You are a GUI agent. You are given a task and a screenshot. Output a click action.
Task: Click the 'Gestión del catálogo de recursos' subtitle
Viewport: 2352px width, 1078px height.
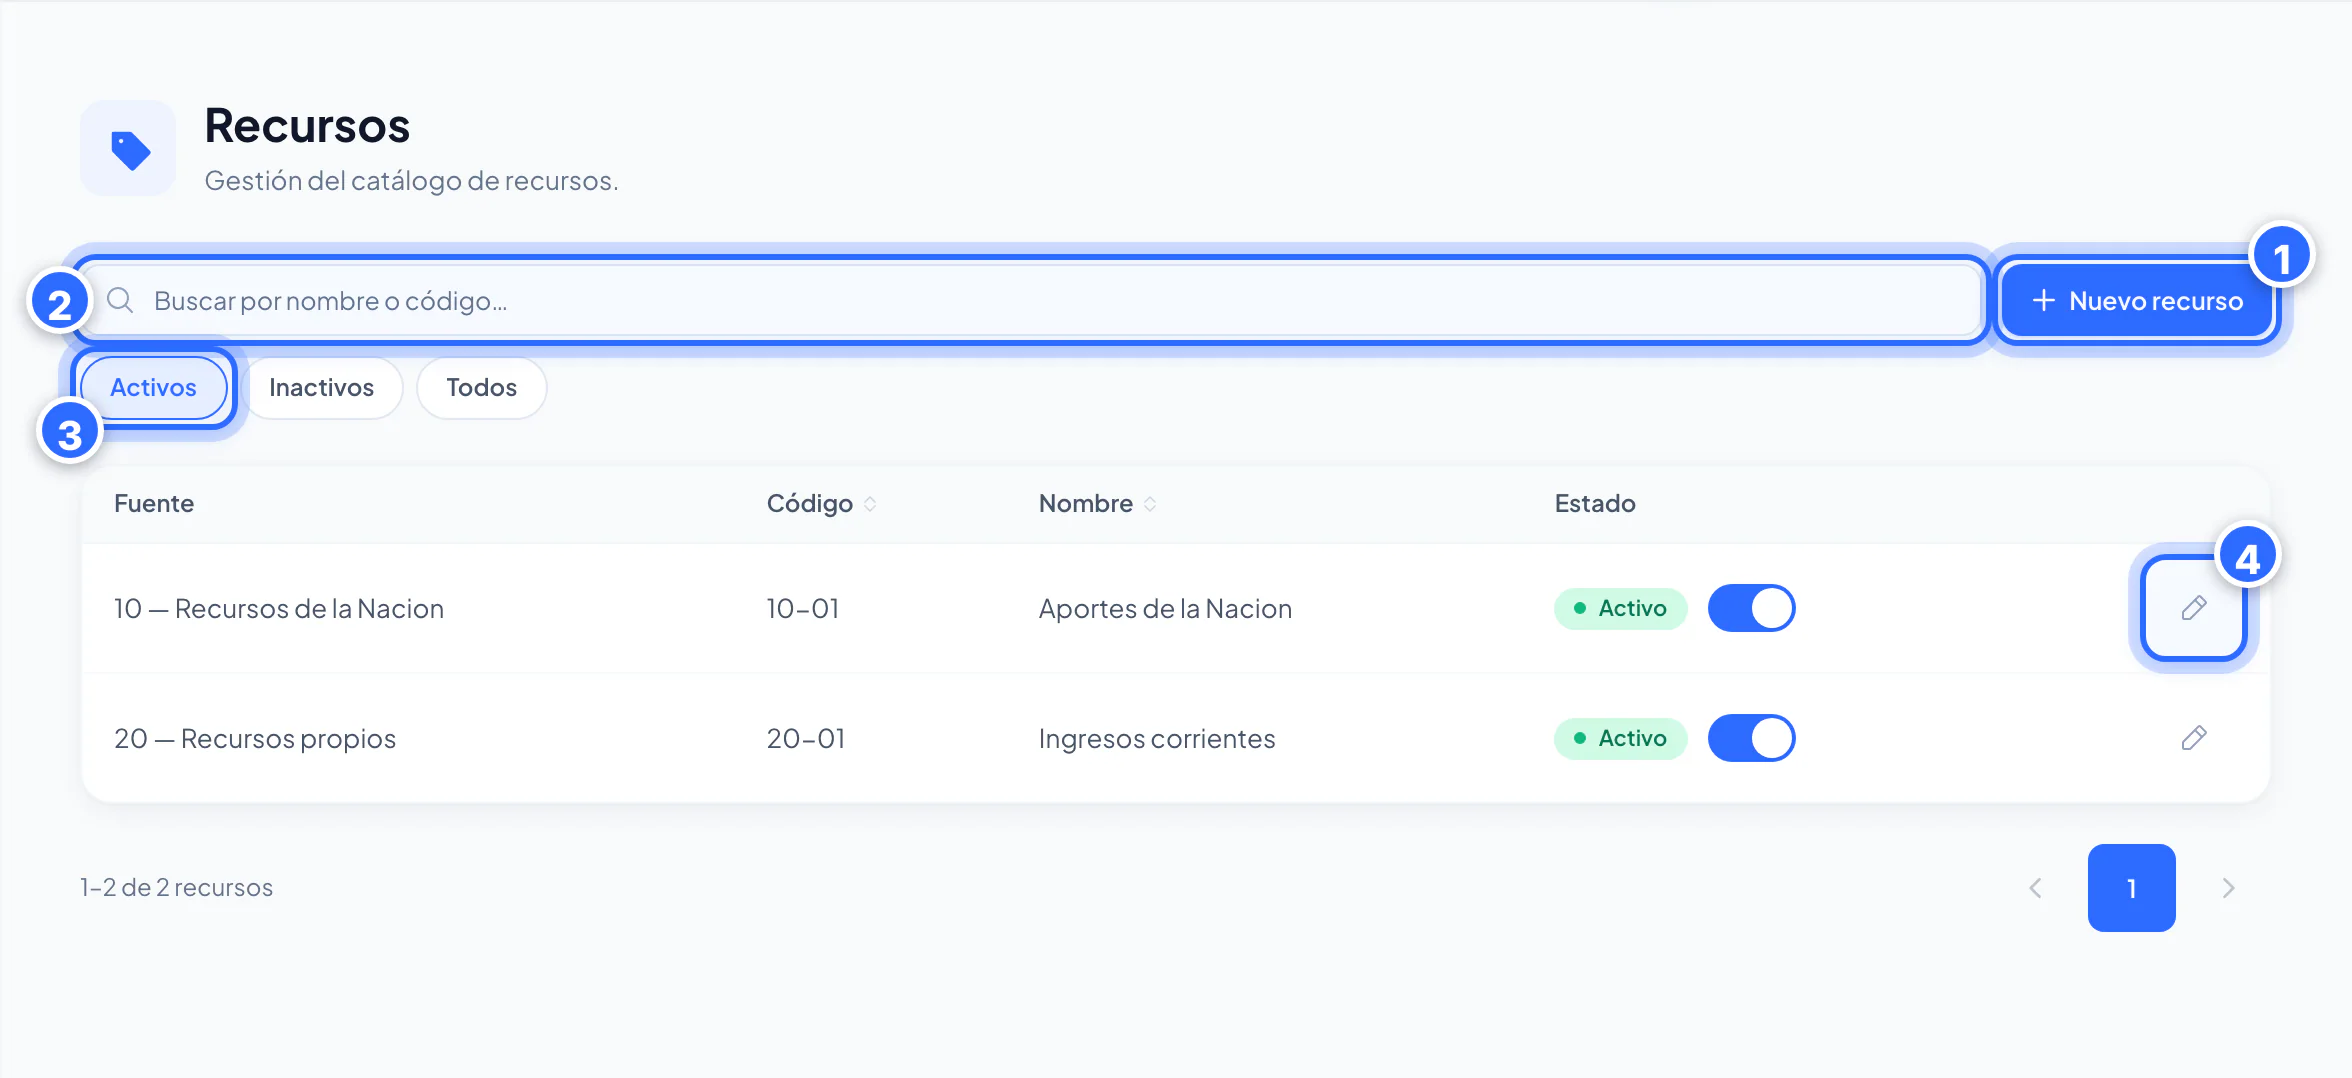411,180
